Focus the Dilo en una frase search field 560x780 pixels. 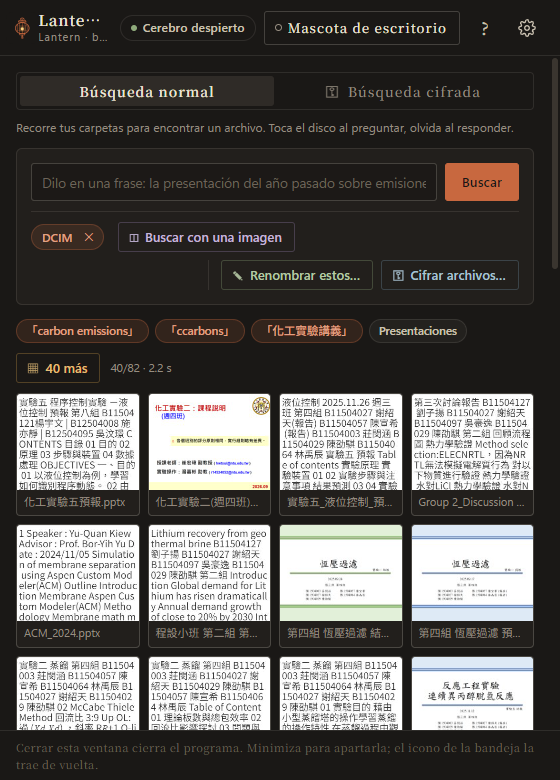click(x=234, y=182)
